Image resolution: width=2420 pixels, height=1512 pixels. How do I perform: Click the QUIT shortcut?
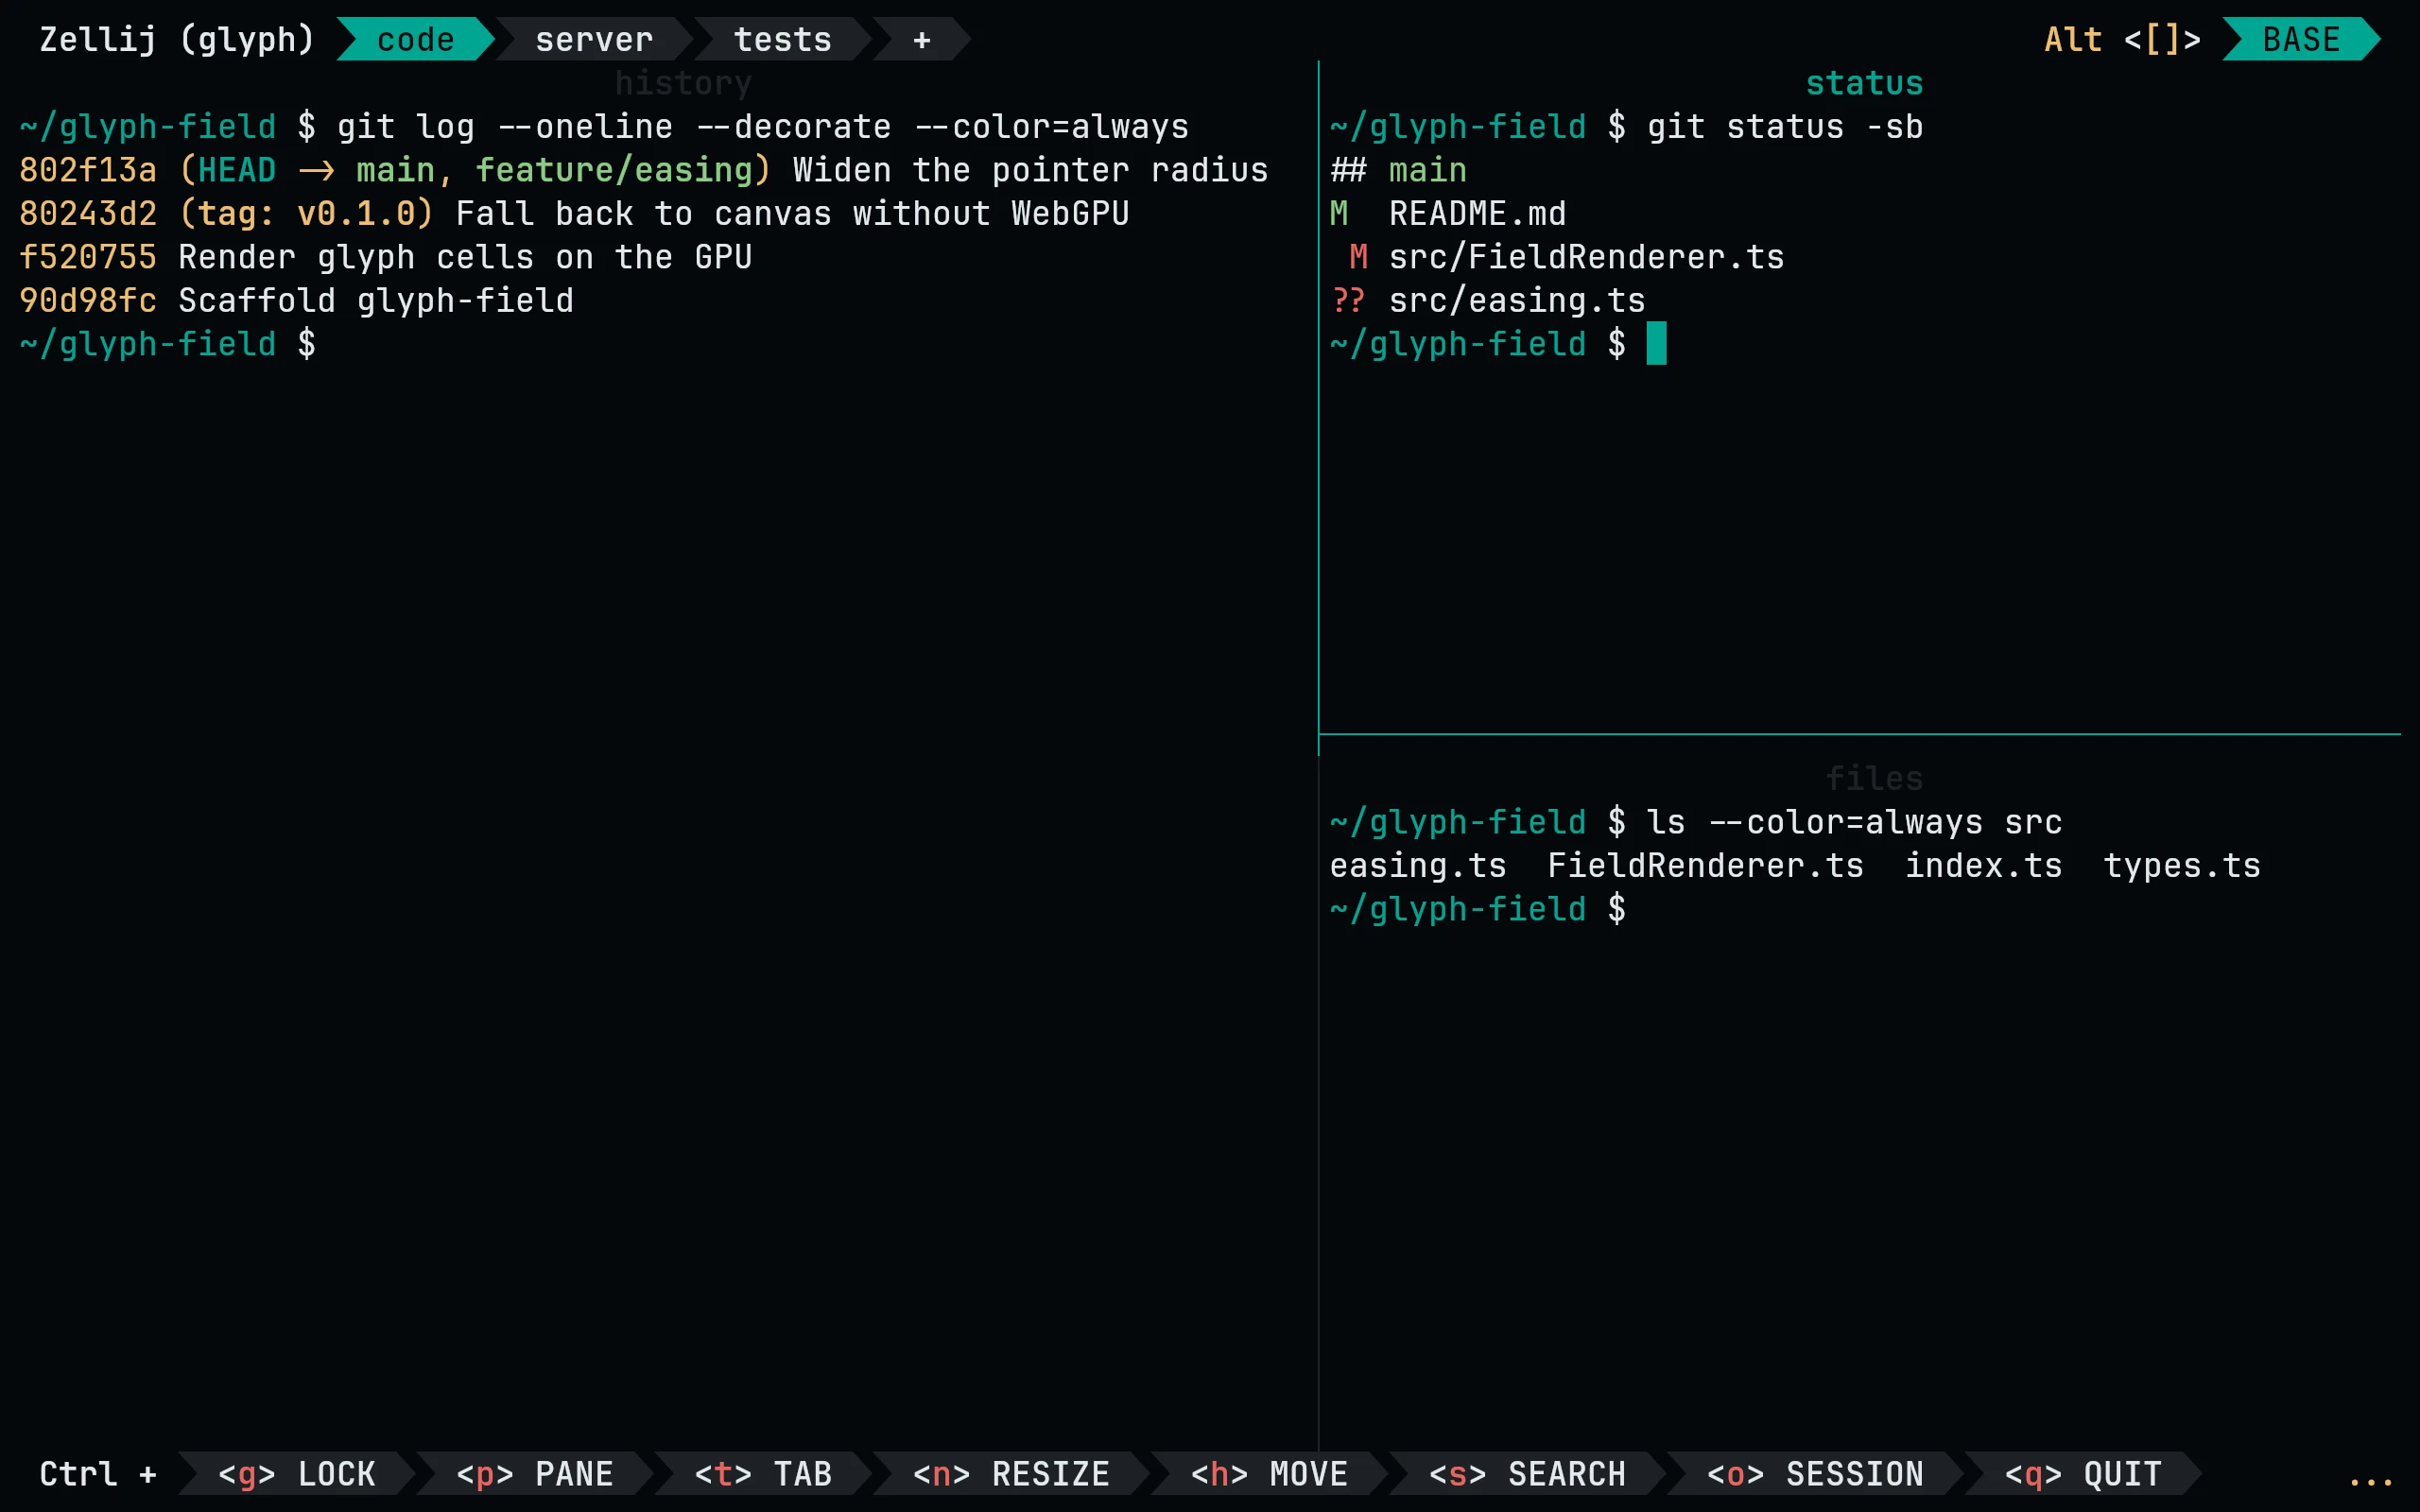click(2083, 1473)
